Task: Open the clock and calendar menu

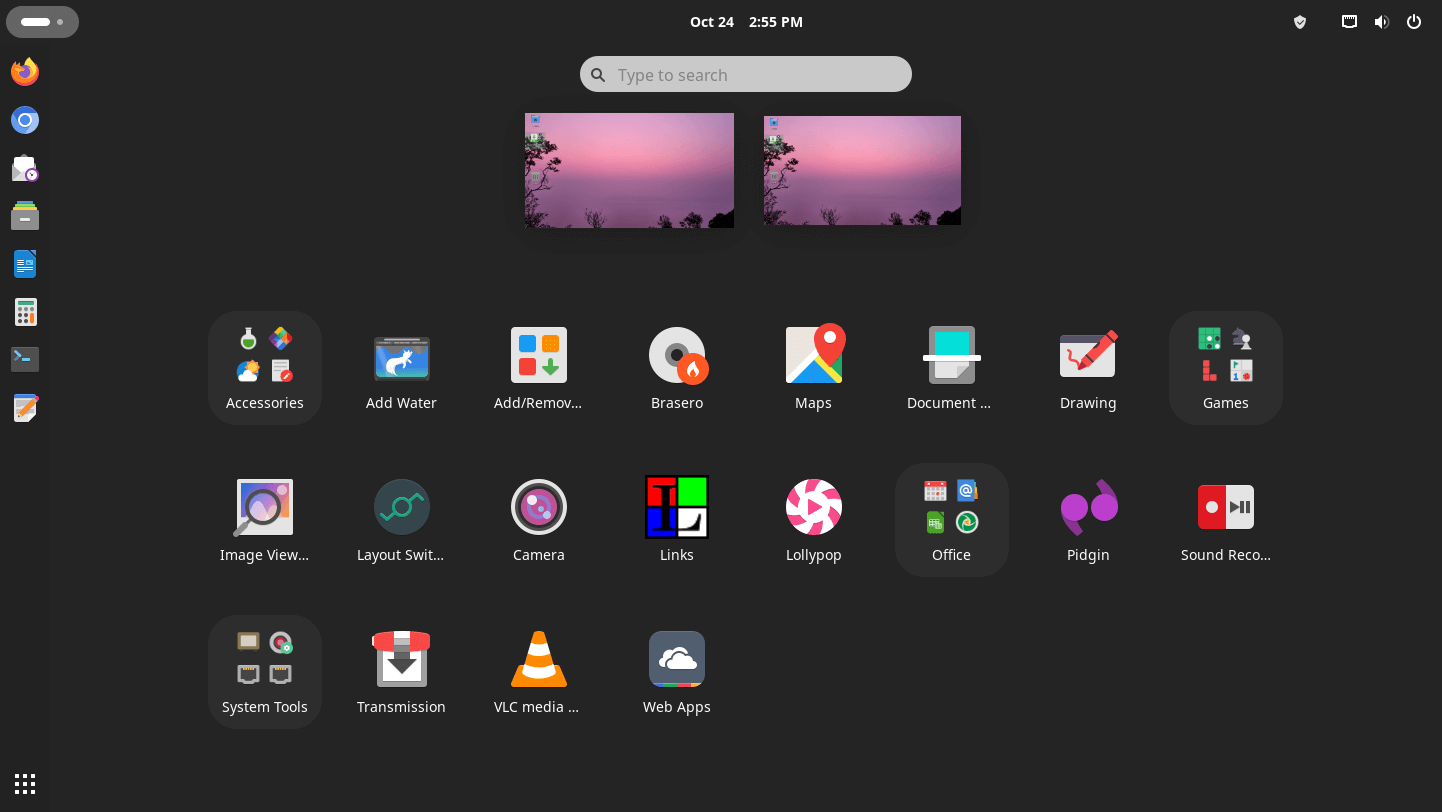Action: coord(746,22)
